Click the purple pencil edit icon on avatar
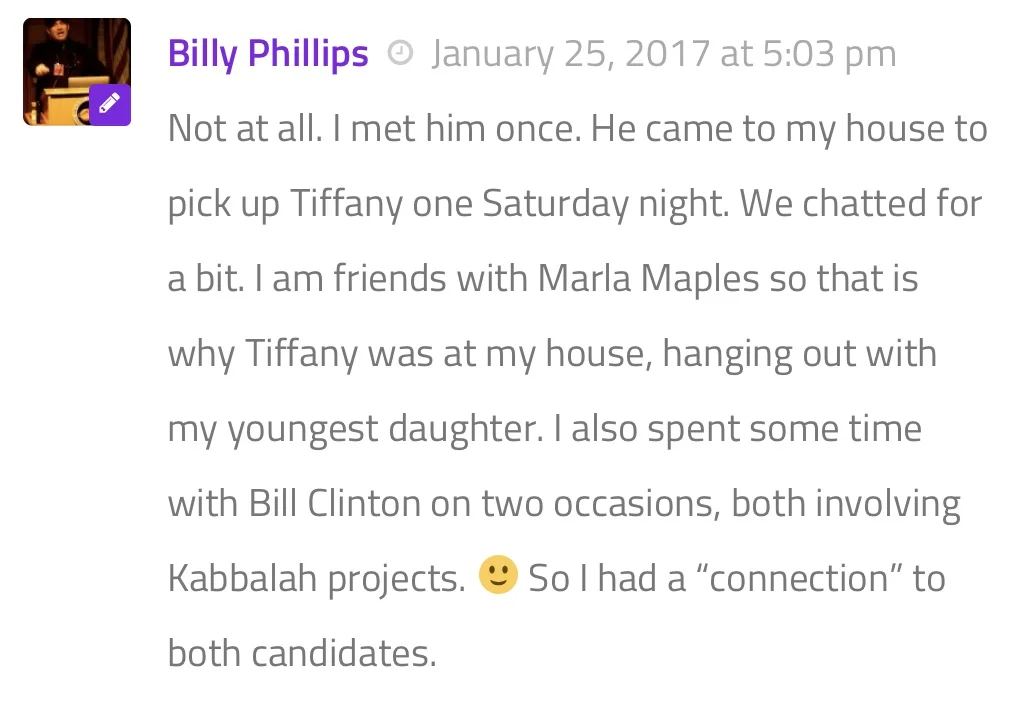1010x722 pixels. pyautogui.click(x=110, y=104)
